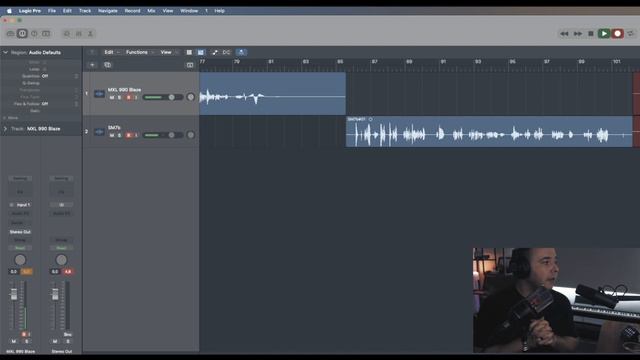
Task: Solo the SM7b track
Action: point(119,135)
